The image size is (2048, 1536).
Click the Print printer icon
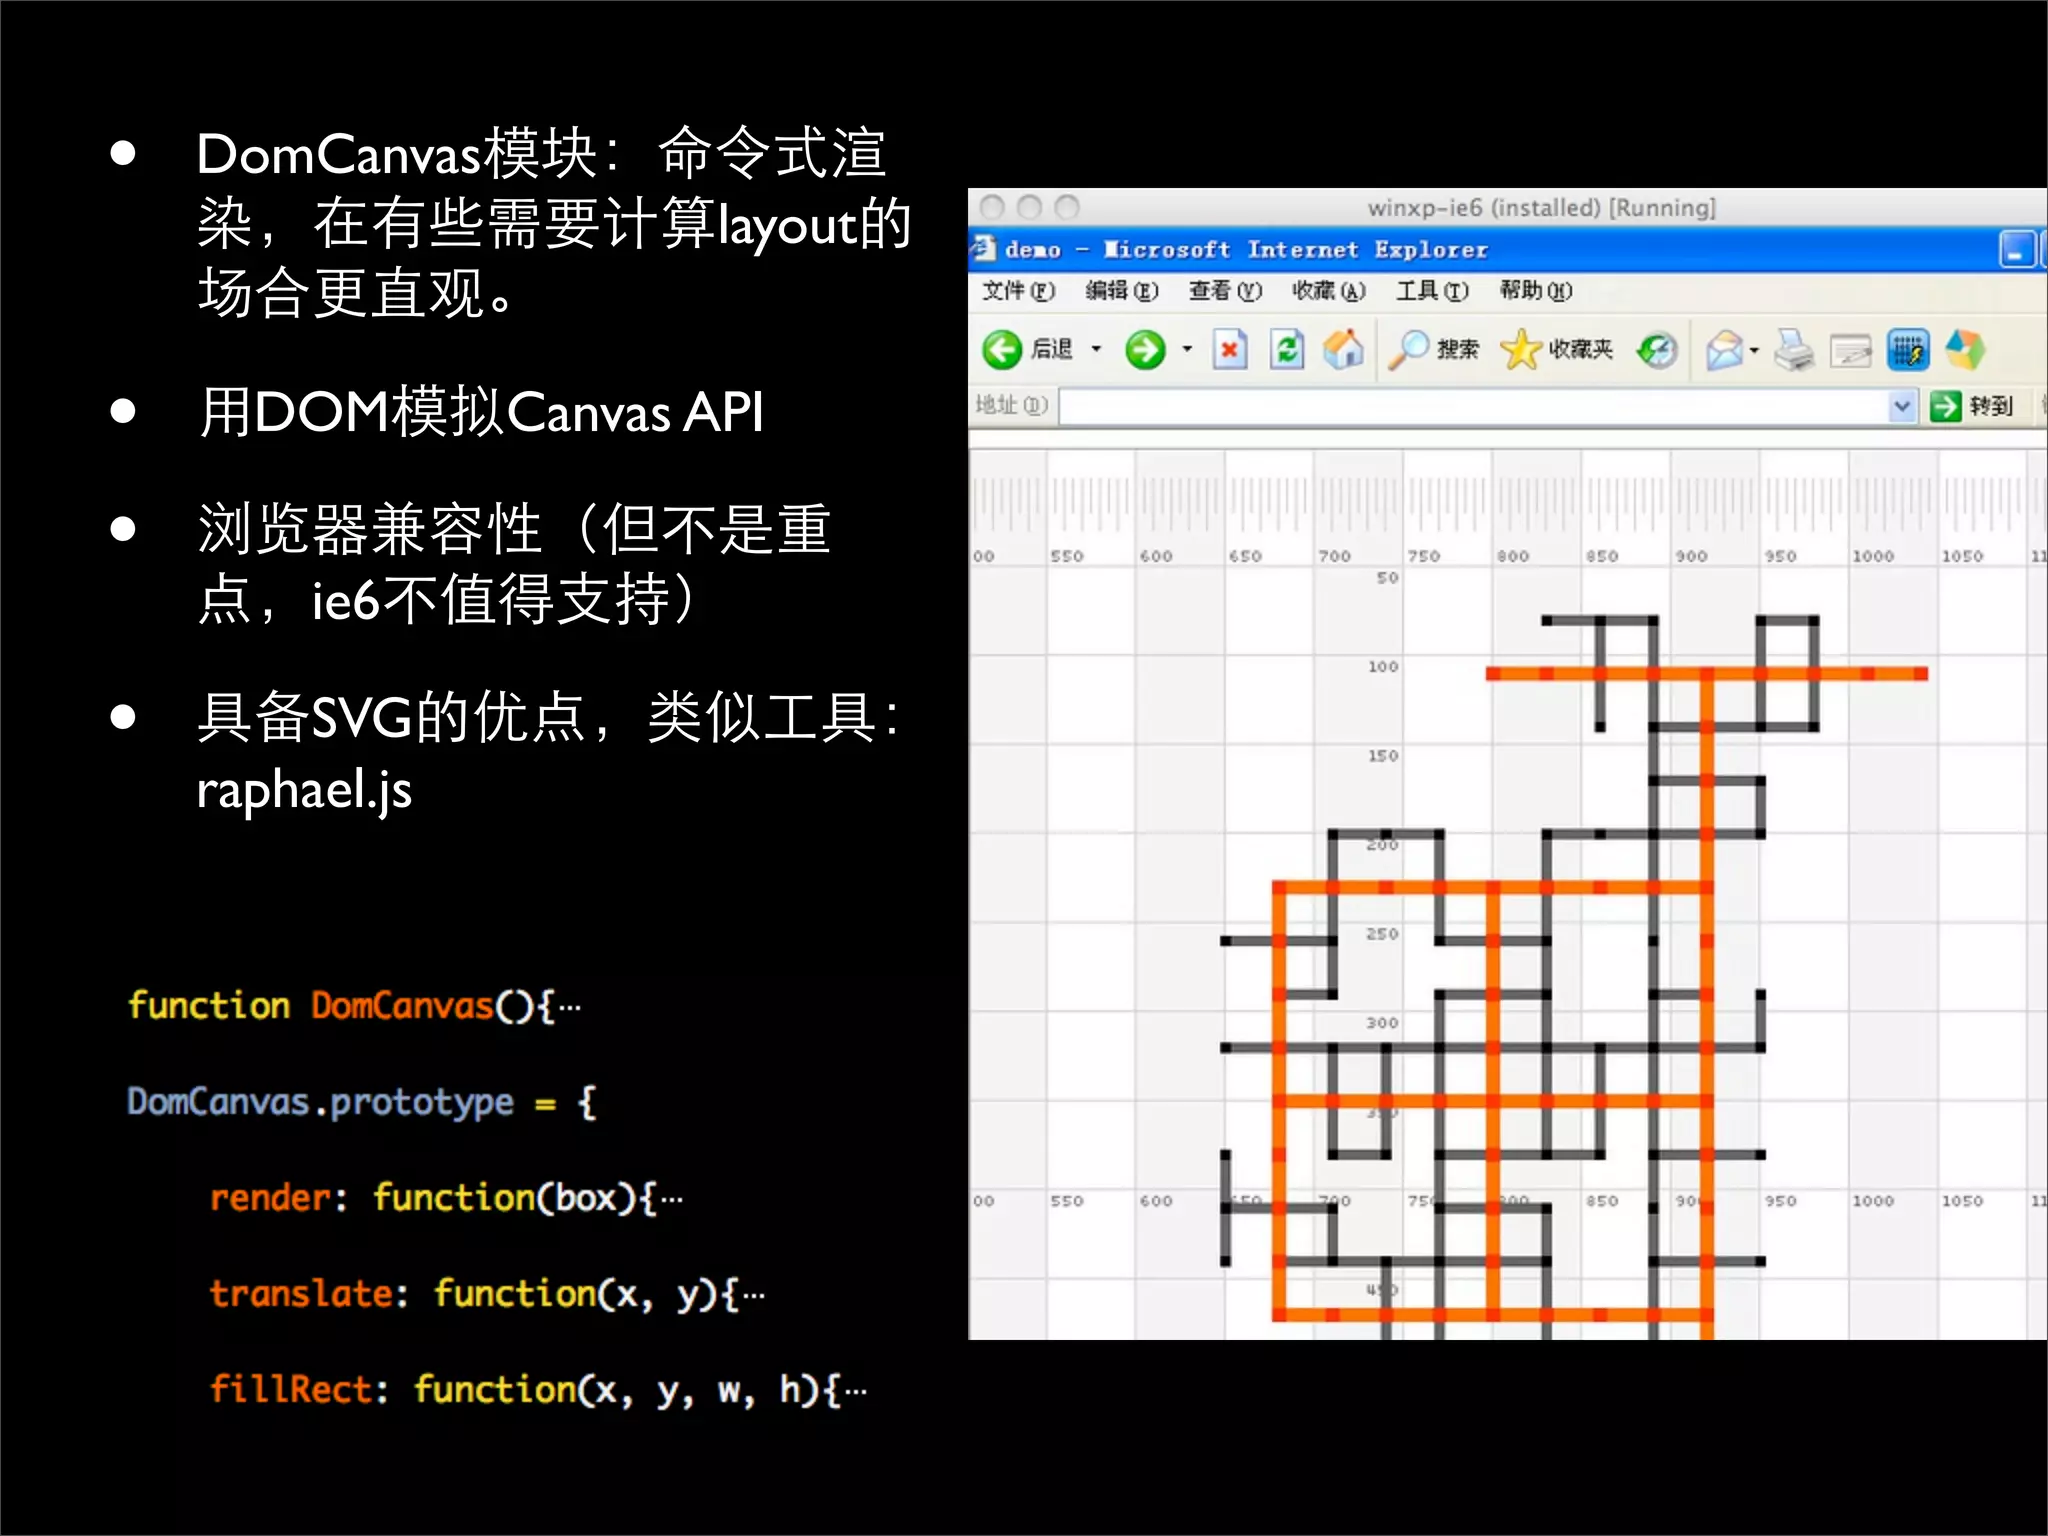tap(1794, 350)
